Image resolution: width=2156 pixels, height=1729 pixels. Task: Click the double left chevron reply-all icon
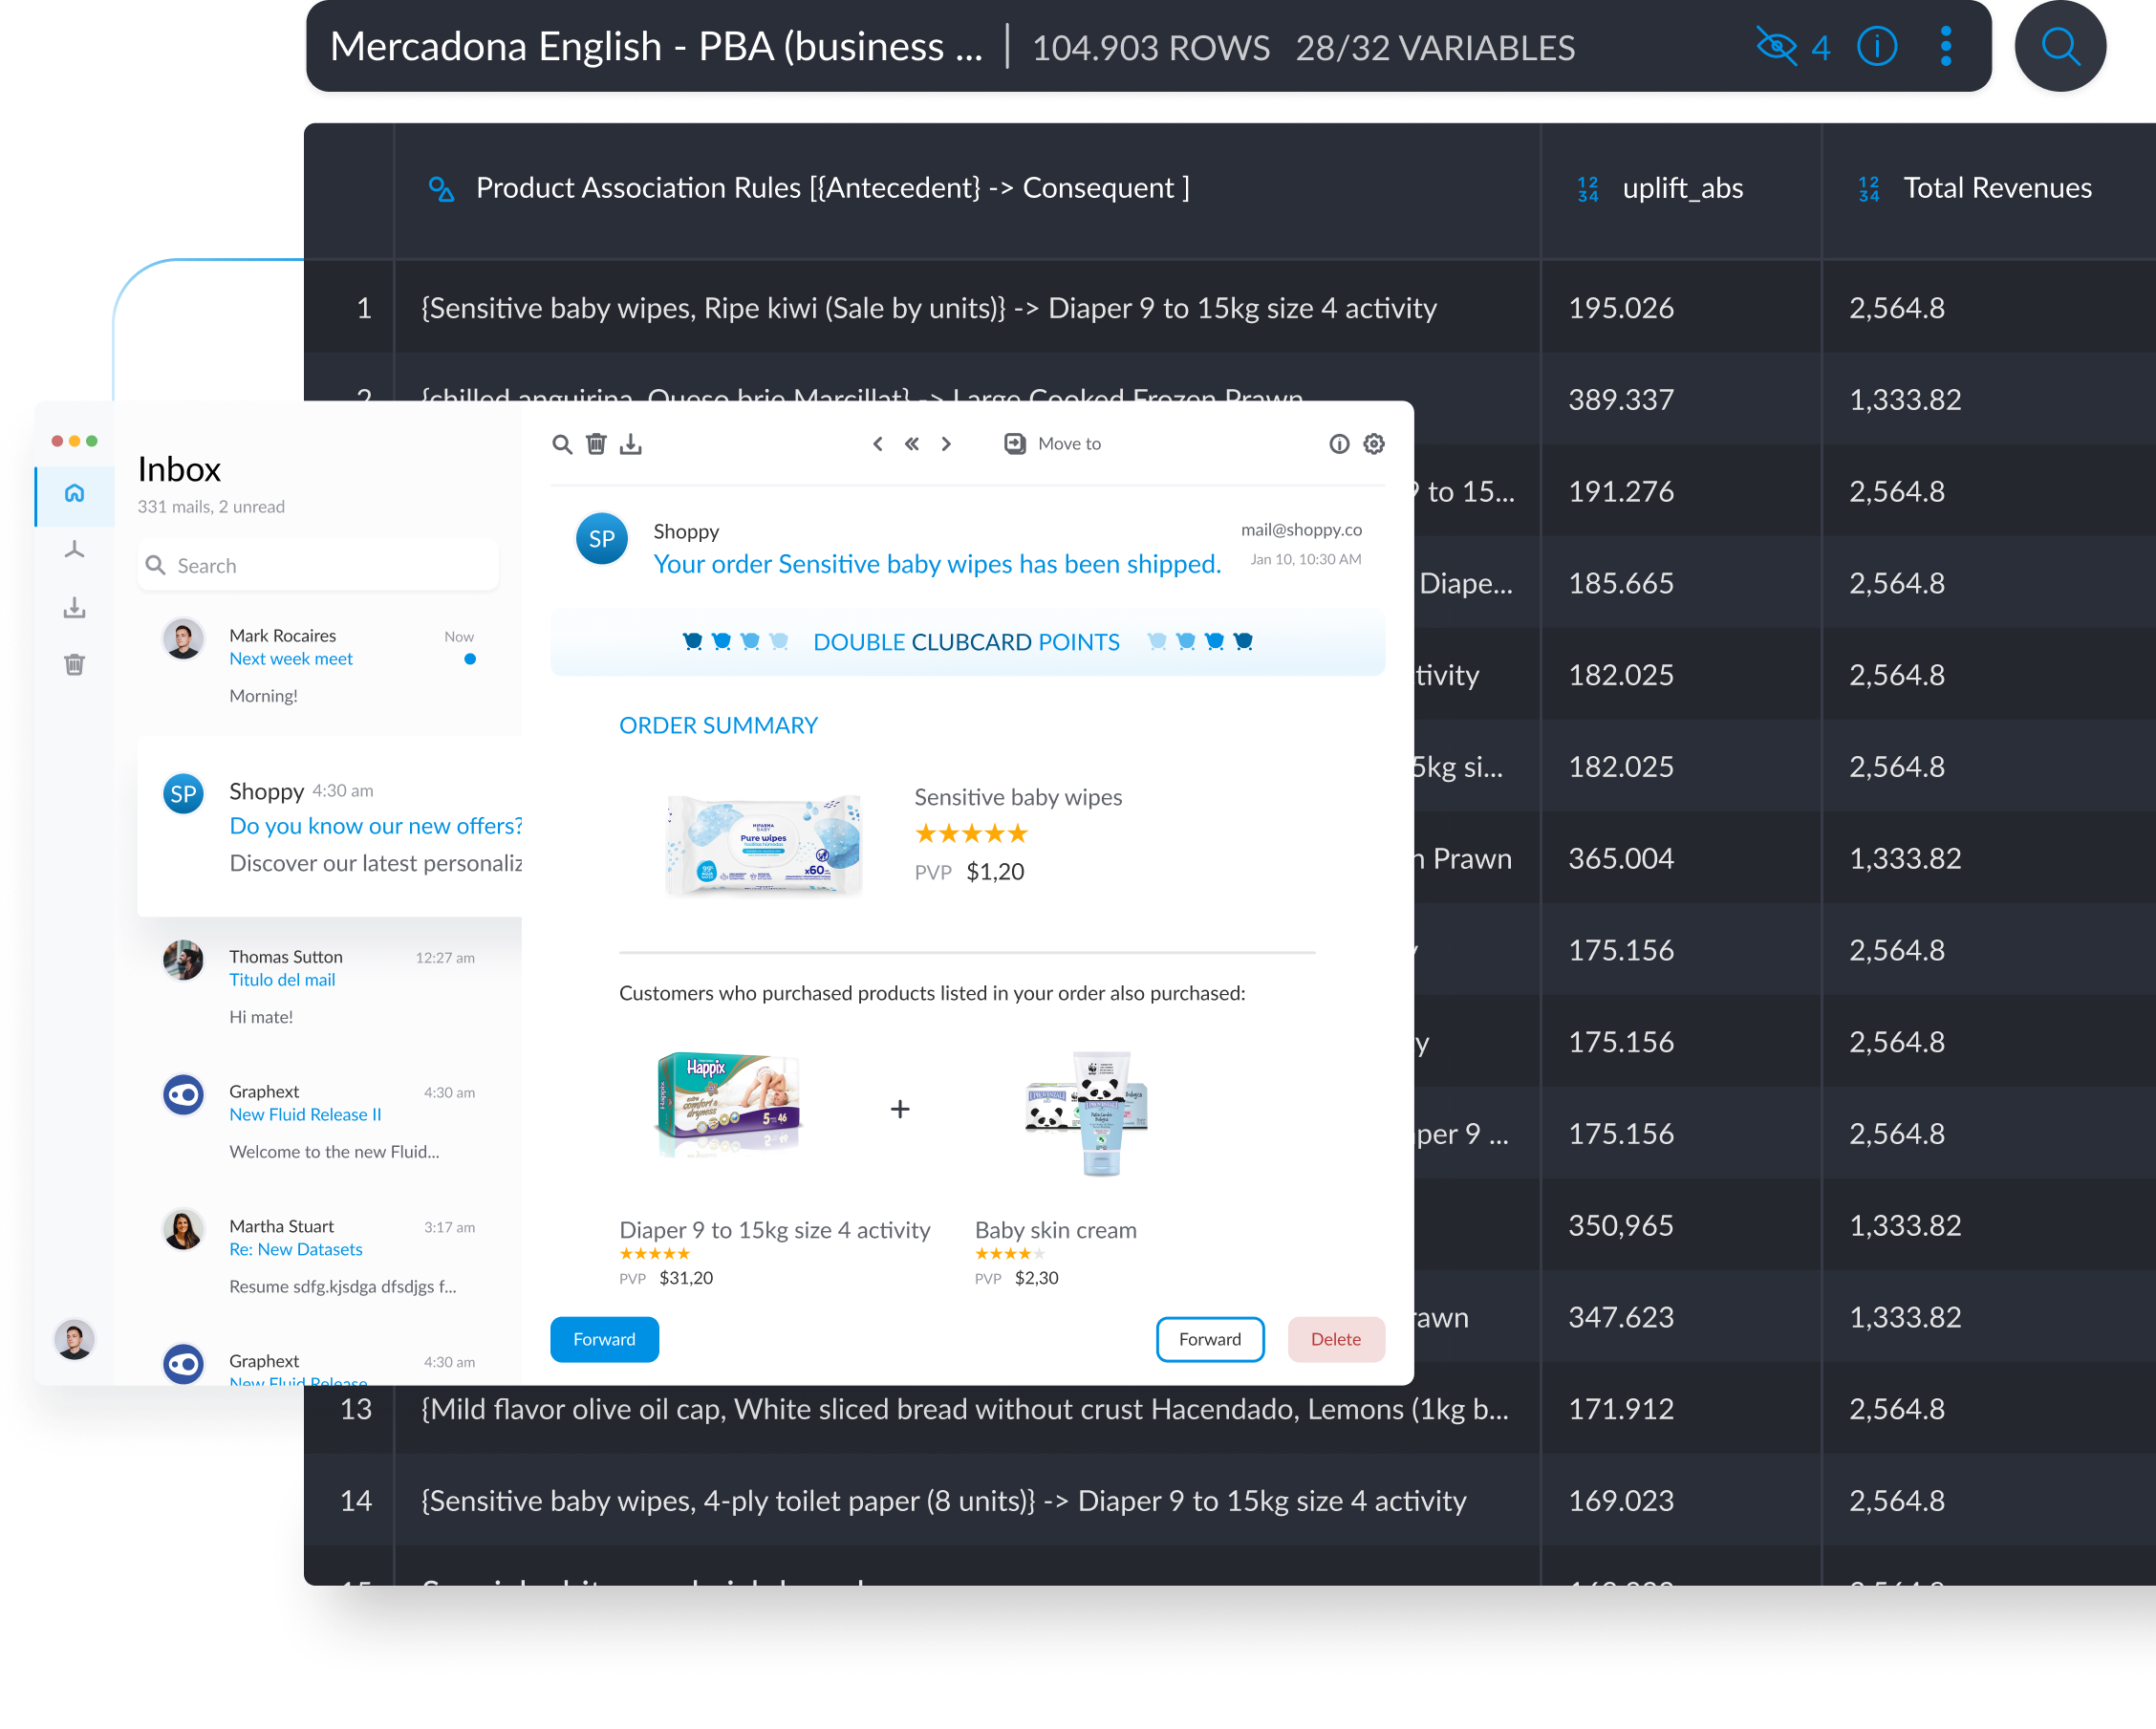pos(911,444)
